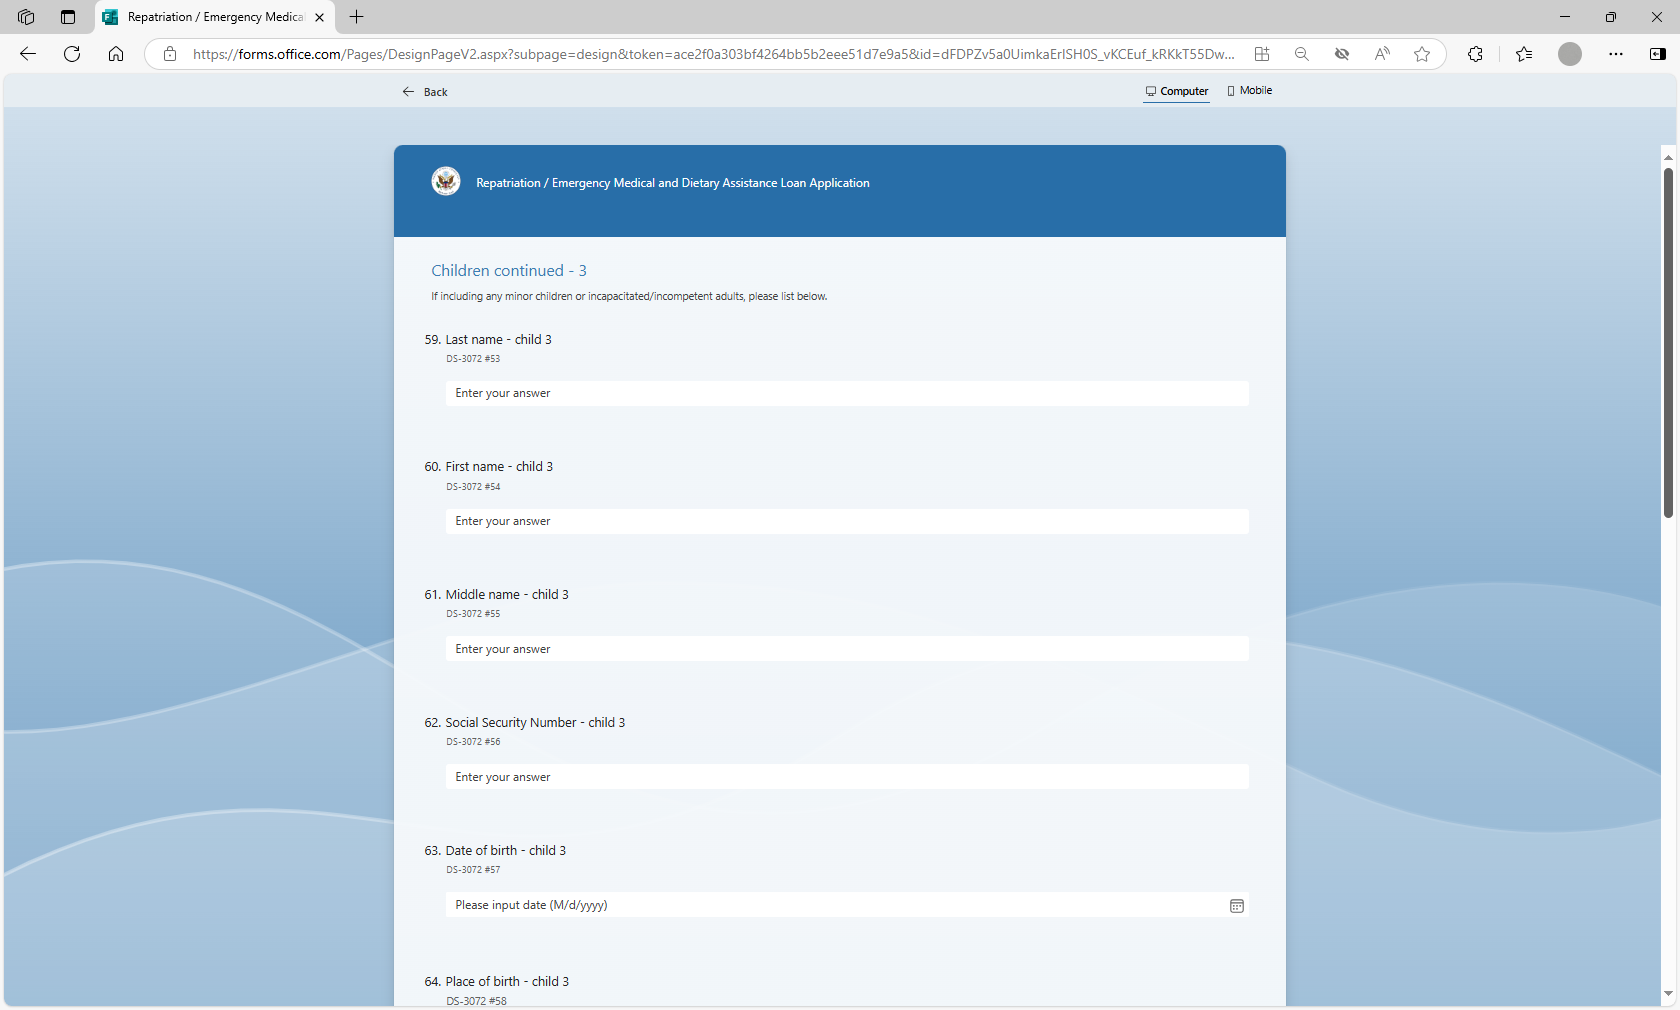Focus the First name - child 3 input
1680x1010 pixels.
(846, 521)
